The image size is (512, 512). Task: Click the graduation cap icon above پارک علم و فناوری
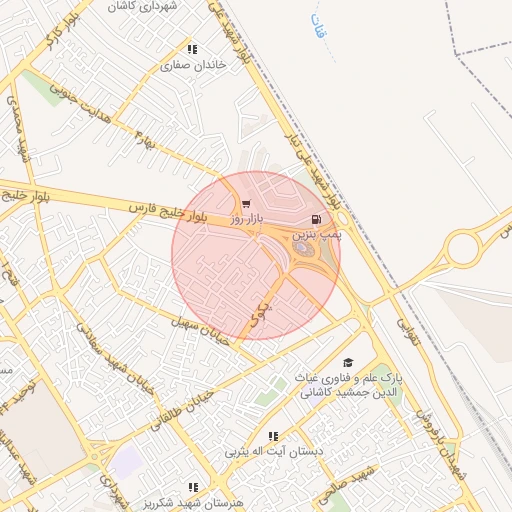pos(348,362)
